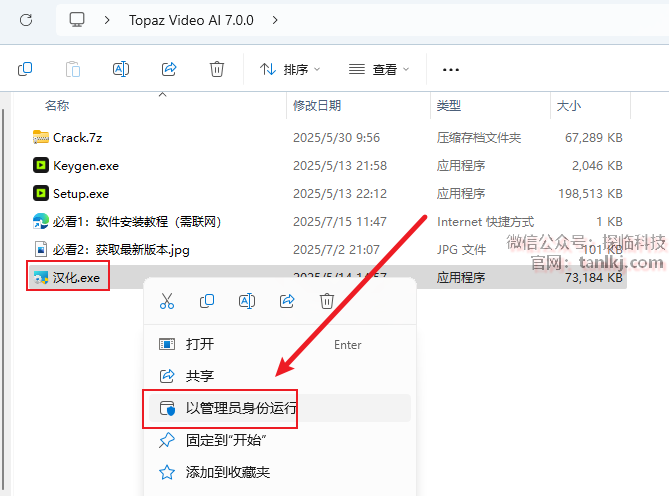Image resolution: width=669 pixels, height=496 pixels.
Task: Expand chevron after Topaz Video AI 7.0.0
Action: [x=276, y=19]
